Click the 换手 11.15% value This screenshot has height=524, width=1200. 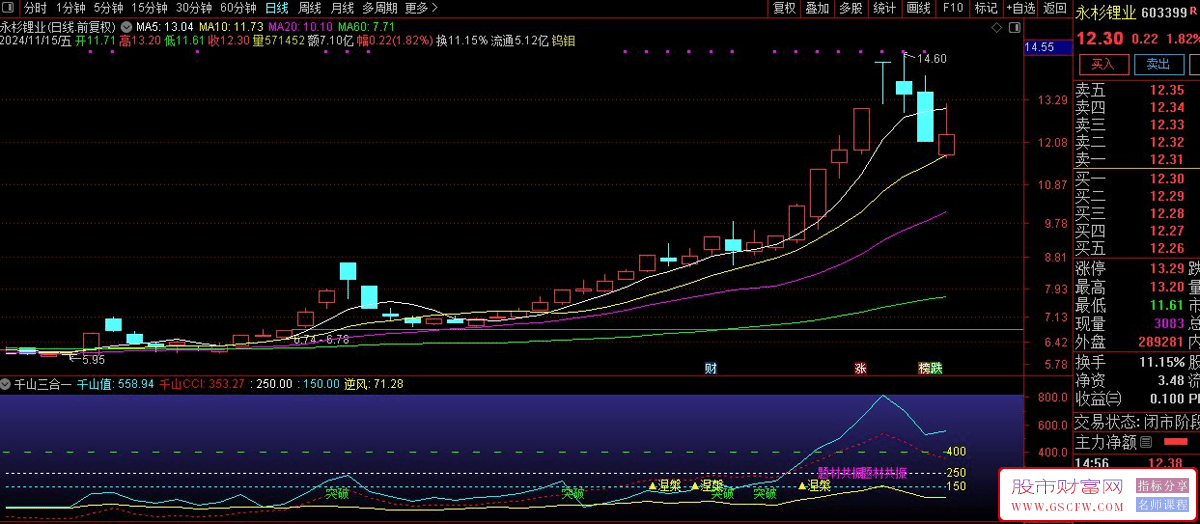click(1160, 361)
